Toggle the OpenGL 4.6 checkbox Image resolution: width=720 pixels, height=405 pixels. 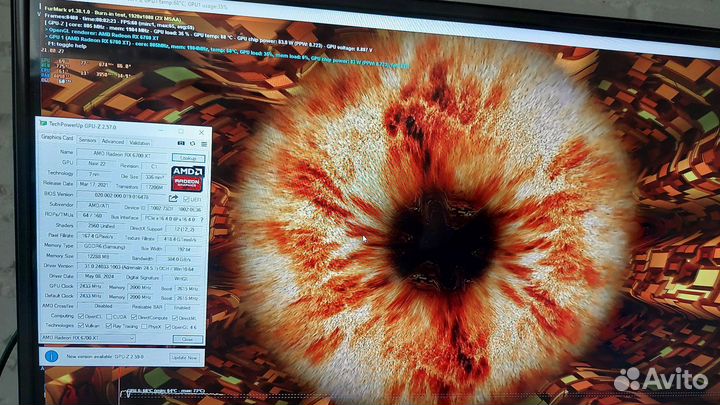[168, 327]
